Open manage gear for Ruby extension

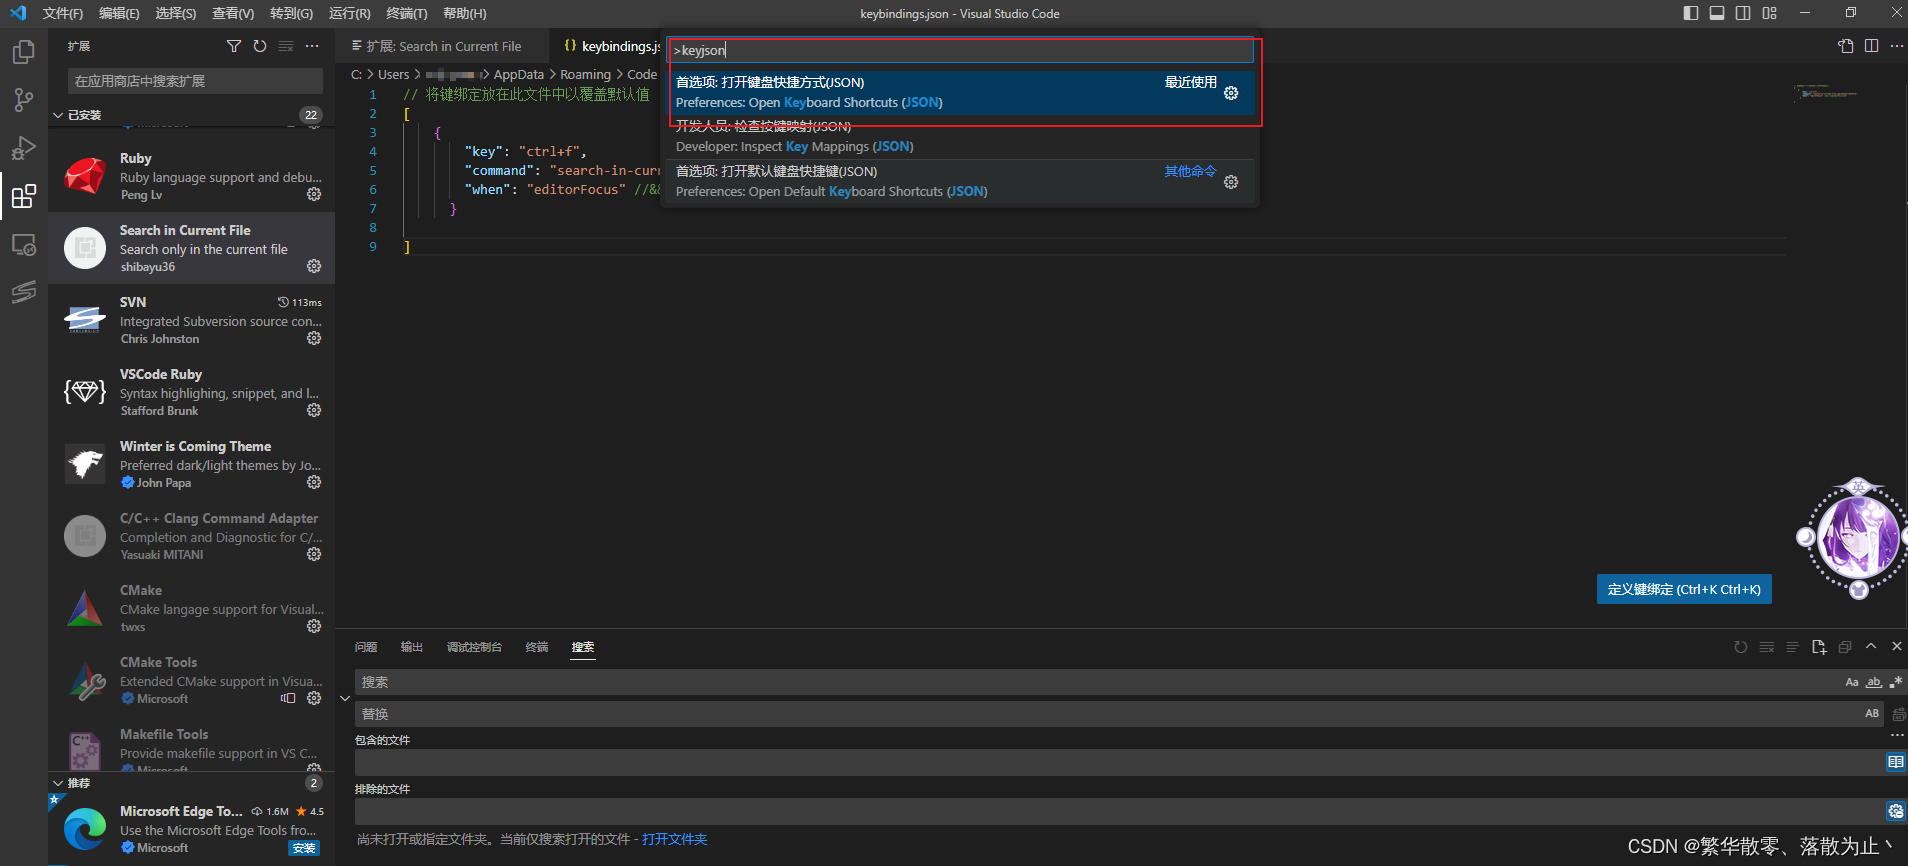[314, 194]
